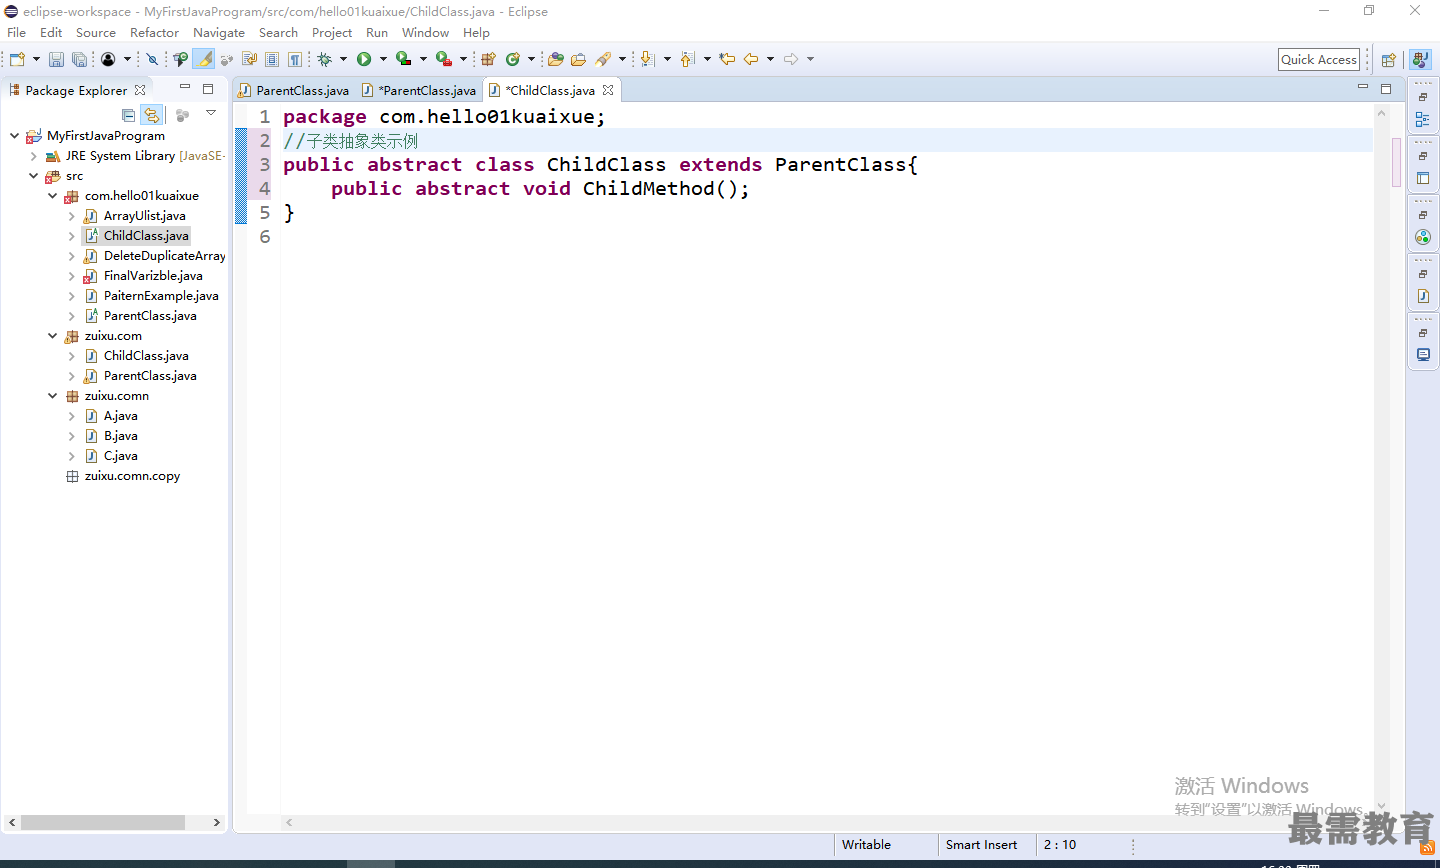The height and width of the screenshot is (868, 1440).
Task: Maximize the editor area
Action: click(x=1386, y=88)
